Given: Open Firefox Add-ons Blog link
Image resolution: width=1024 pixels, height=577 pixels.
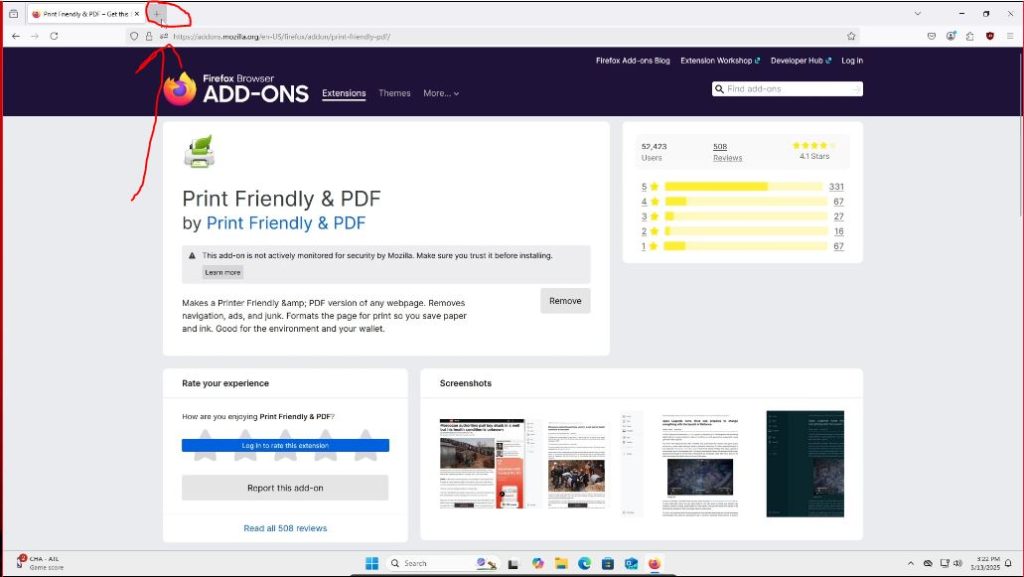Looking at the screenshot, I should (633, 61).
